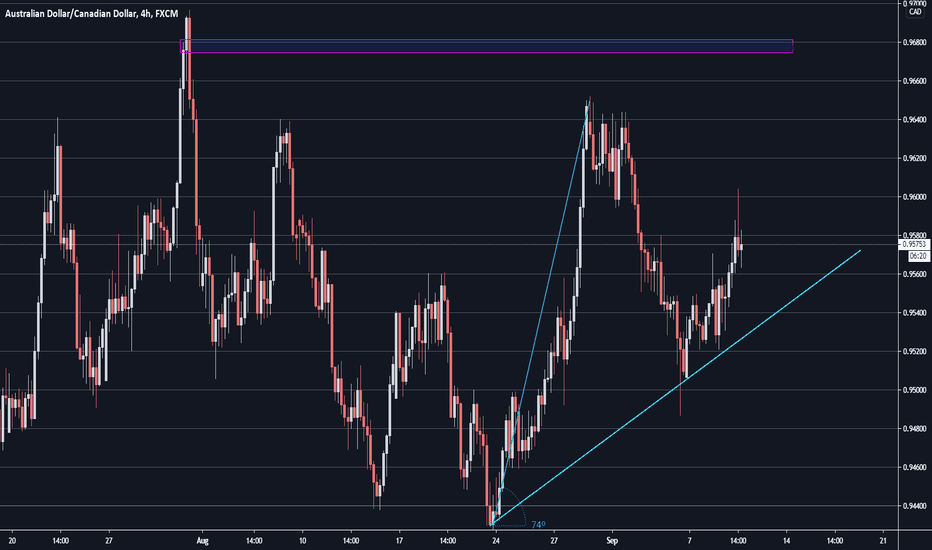Click the 74° angle label
The height and width of the screenshot is (550, 932).
point(538,524)
